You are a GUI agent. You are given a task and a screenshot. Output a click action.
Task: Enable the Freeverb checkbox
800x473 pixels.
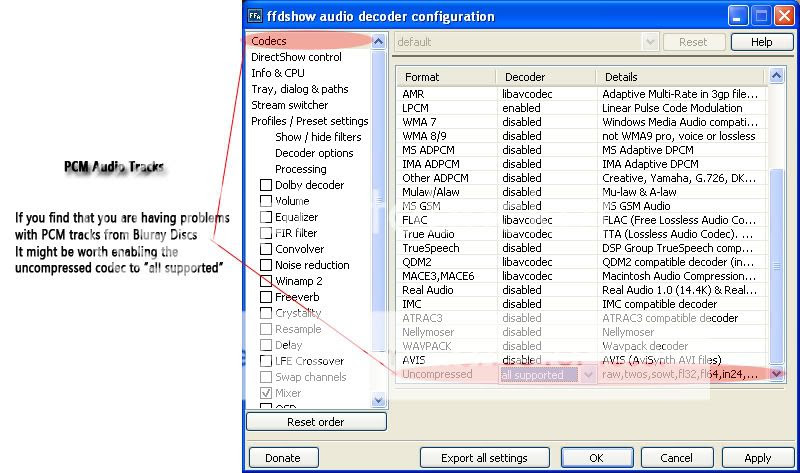click(266, 297)
